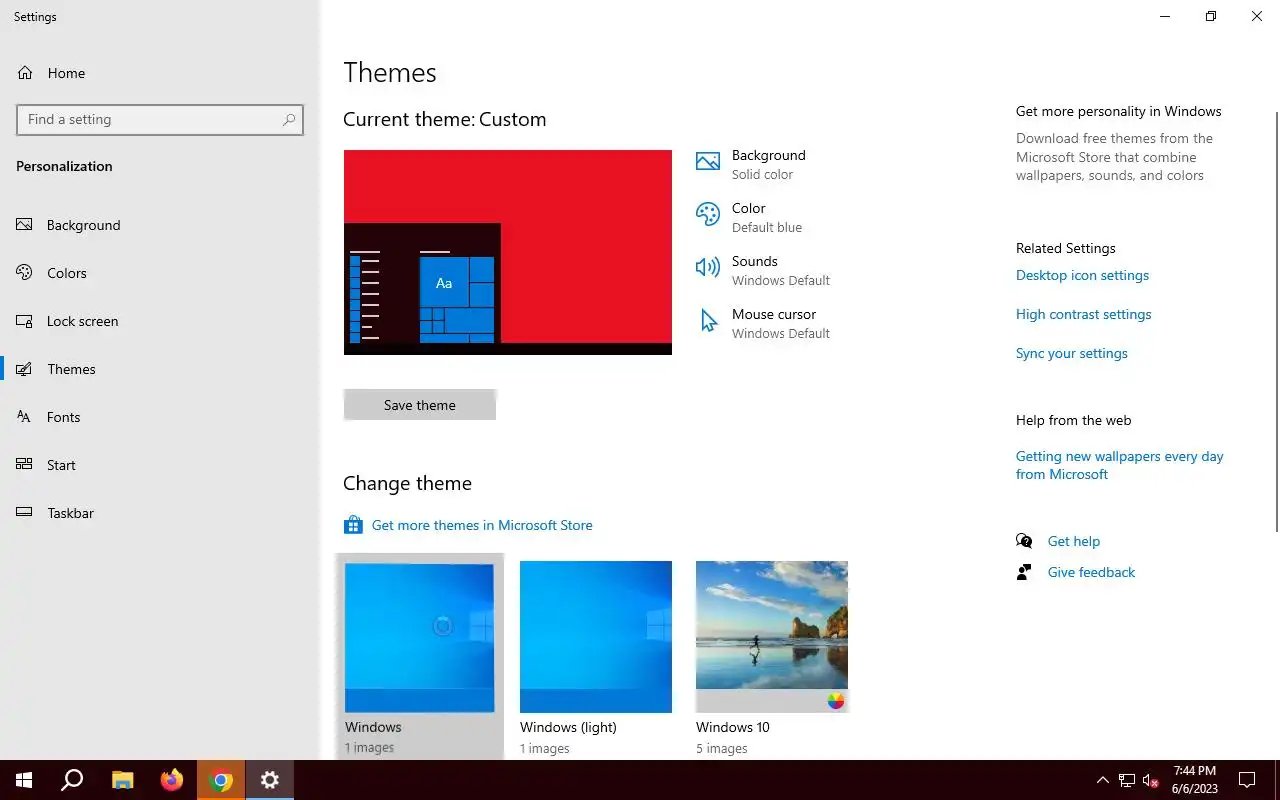The height and width of the screenshot is (800, 1280).
Task: Open the Home icon in Settings sidebar
Action: point(25,73)
